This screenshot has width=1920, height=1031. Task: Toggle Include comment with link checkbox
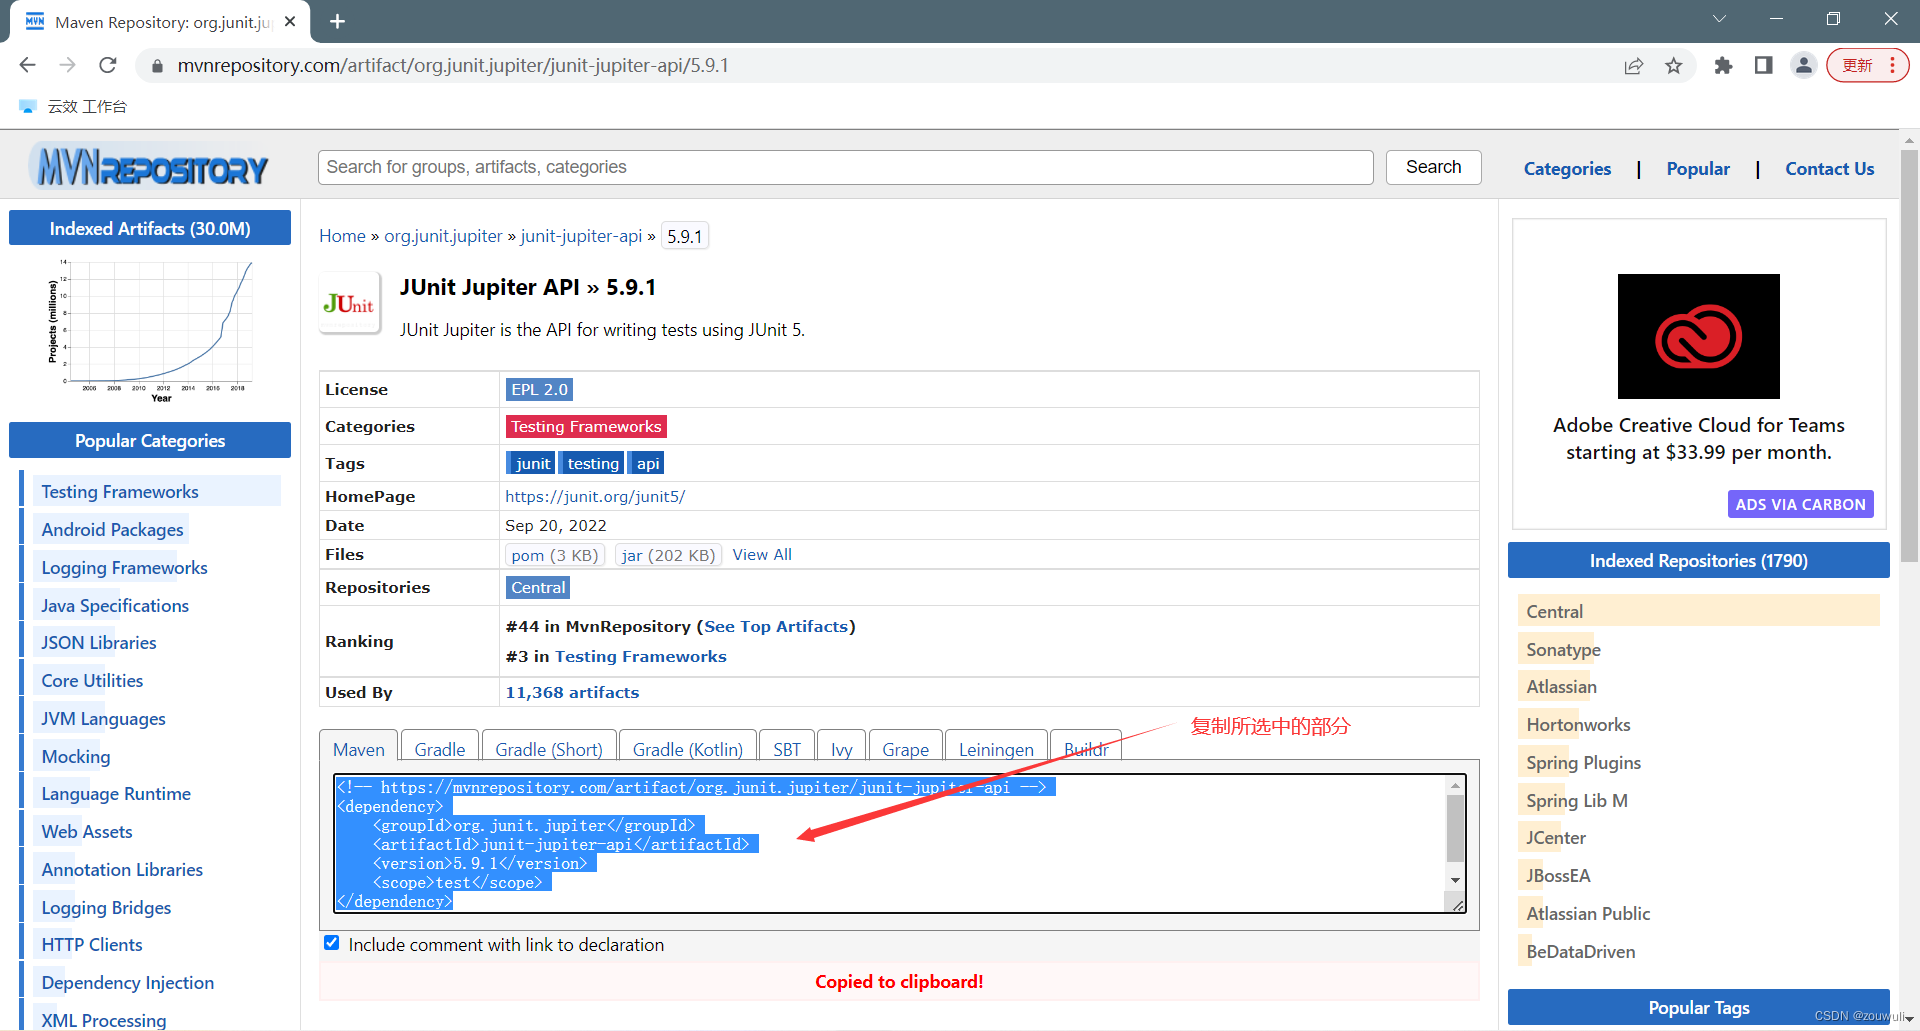332,943
